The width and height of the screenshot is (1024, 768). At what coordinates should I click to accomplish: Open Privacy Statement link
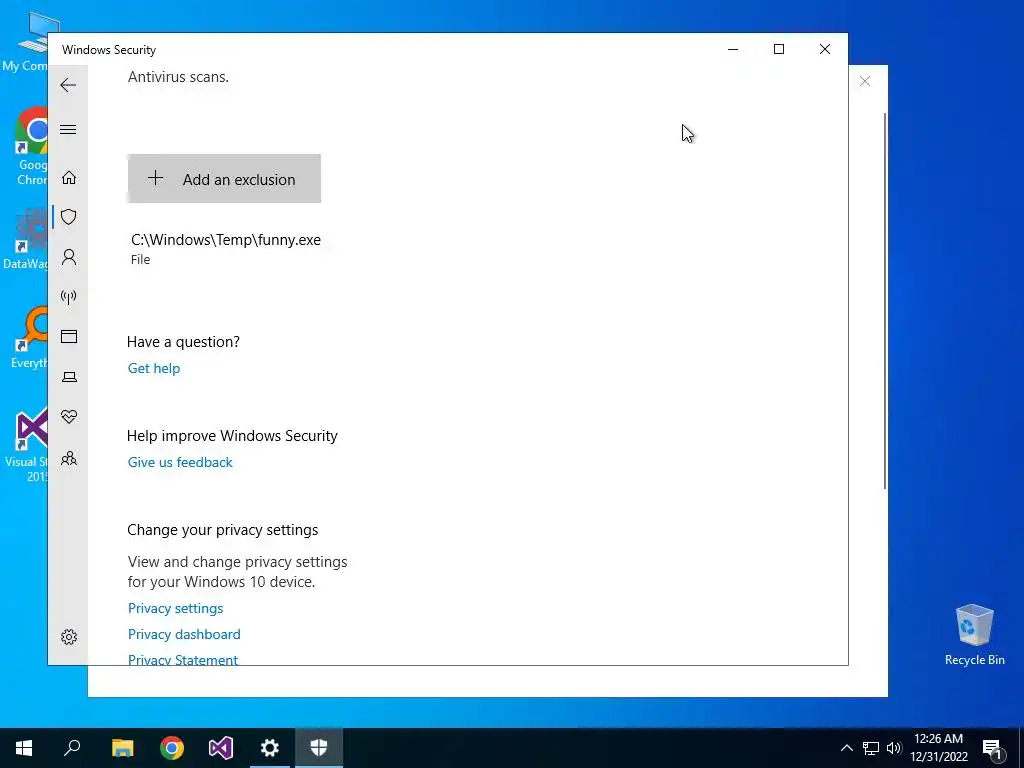[x=182, y=660]
